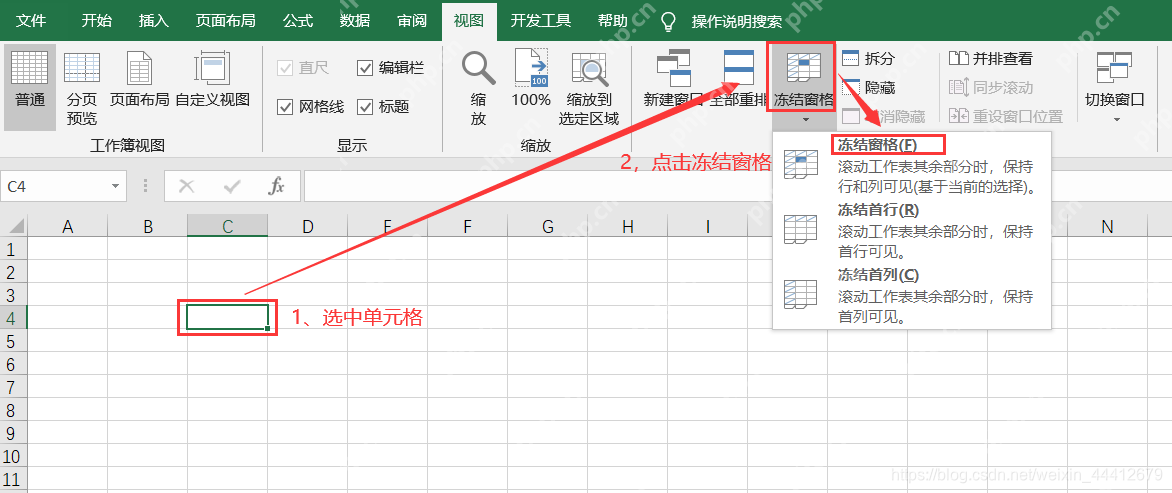1172x493 pixels.
Task: Select row 4 header
Action: [13, 317]
